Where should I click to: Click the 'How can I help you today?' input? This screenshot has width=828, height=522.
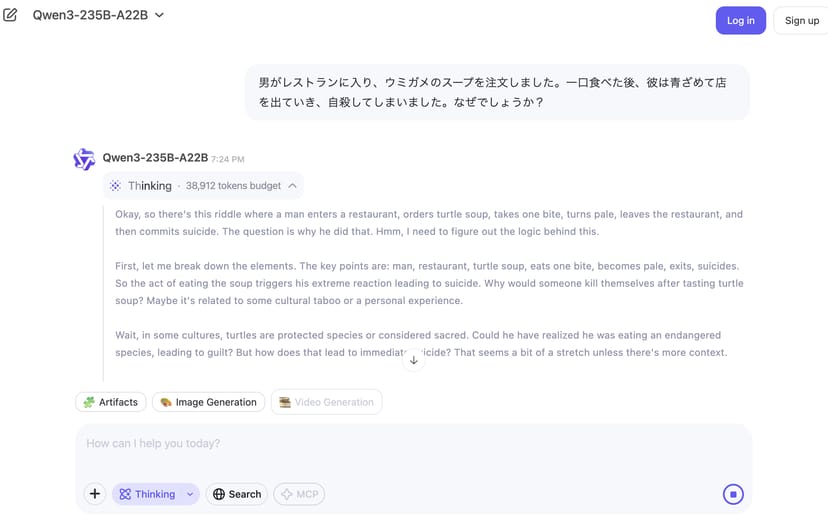click(x=400, y=443)
